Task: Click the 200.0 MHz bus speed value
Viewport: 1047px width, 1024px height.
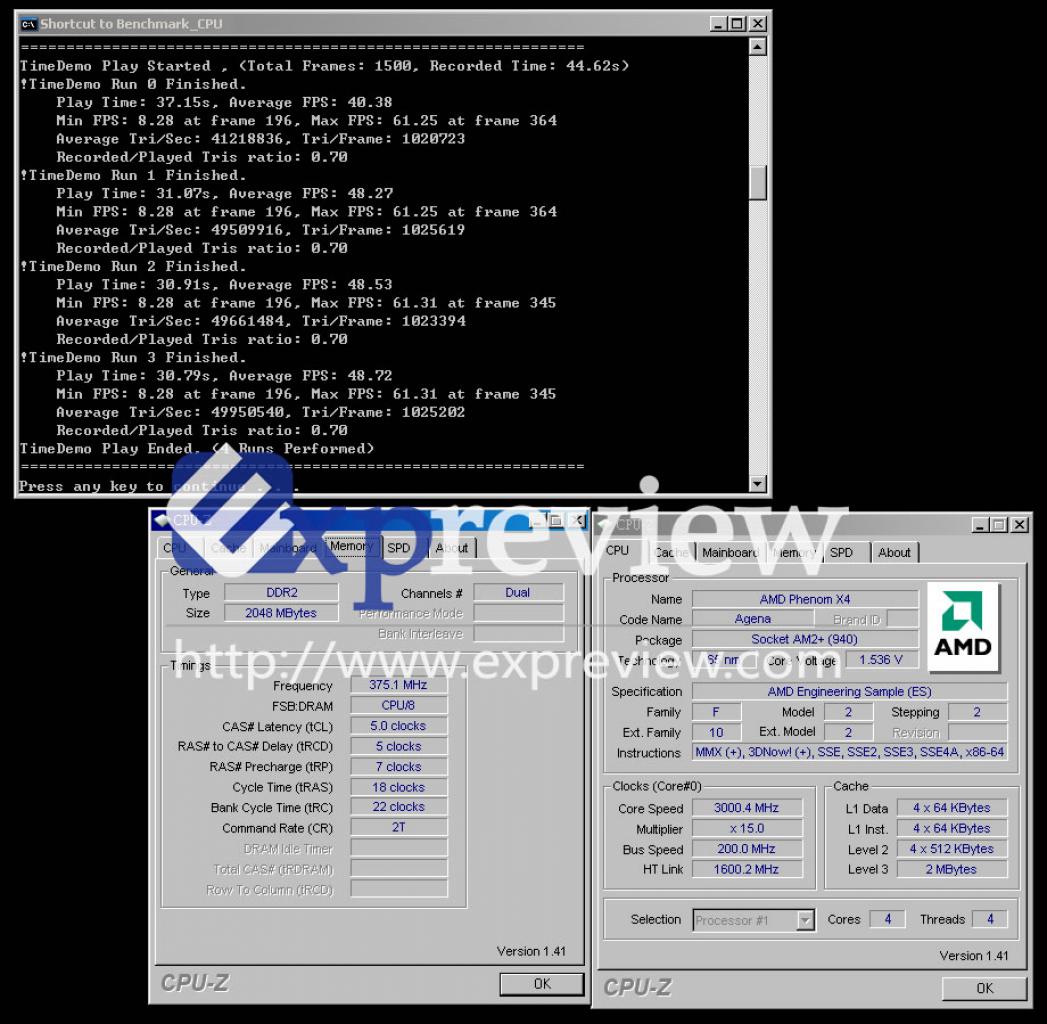Action: pos(747,849)
